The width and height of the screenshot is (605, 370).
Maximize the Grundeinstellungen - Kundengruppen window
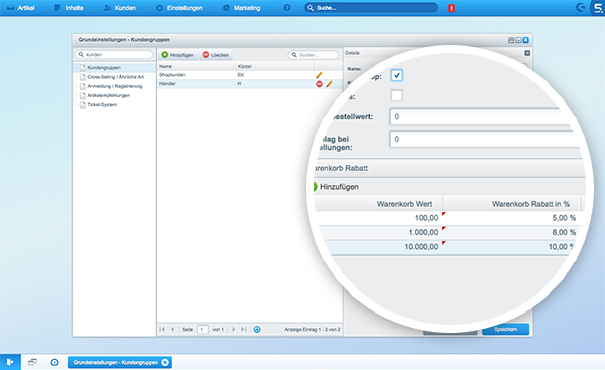pyautogui.click(x=518, y=40)
